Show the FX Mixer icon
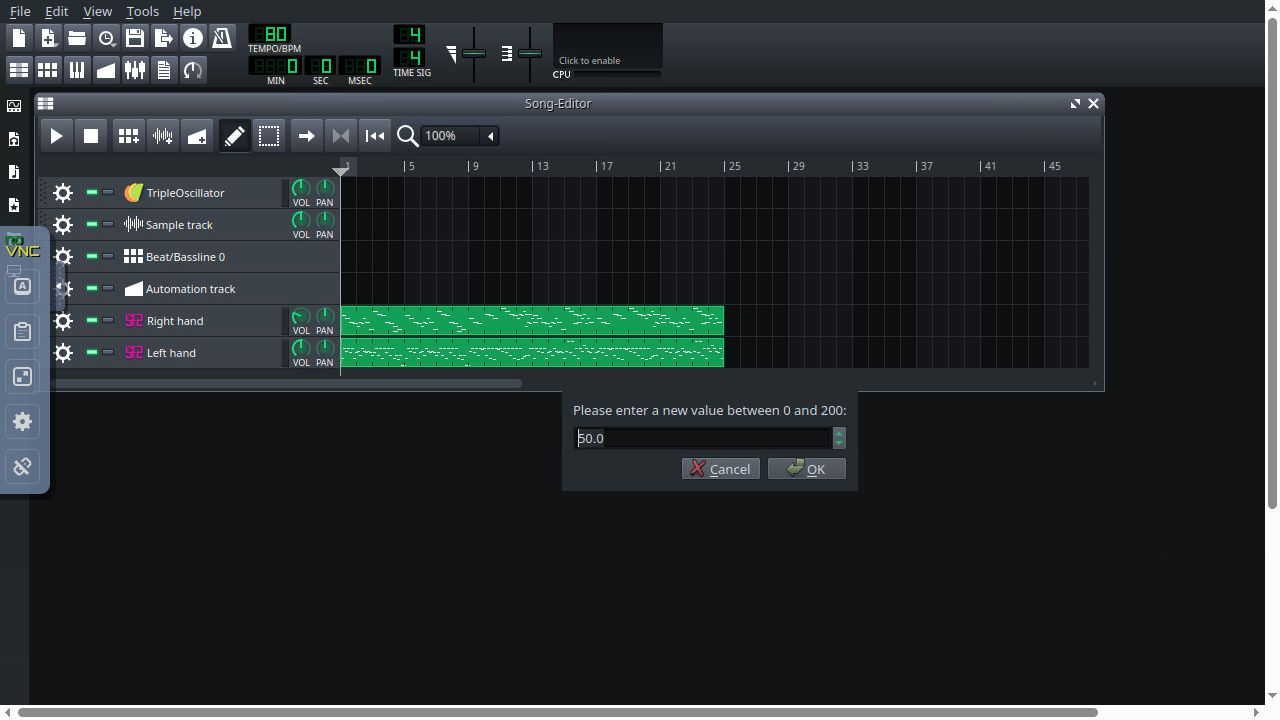 point(135,69)
